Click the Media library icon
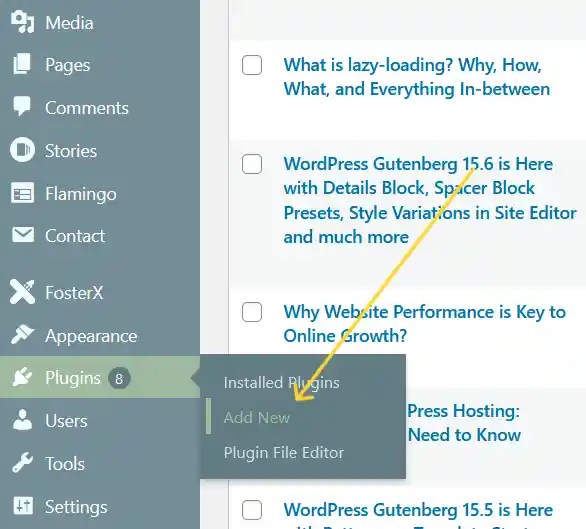 (x=22, y=22)
